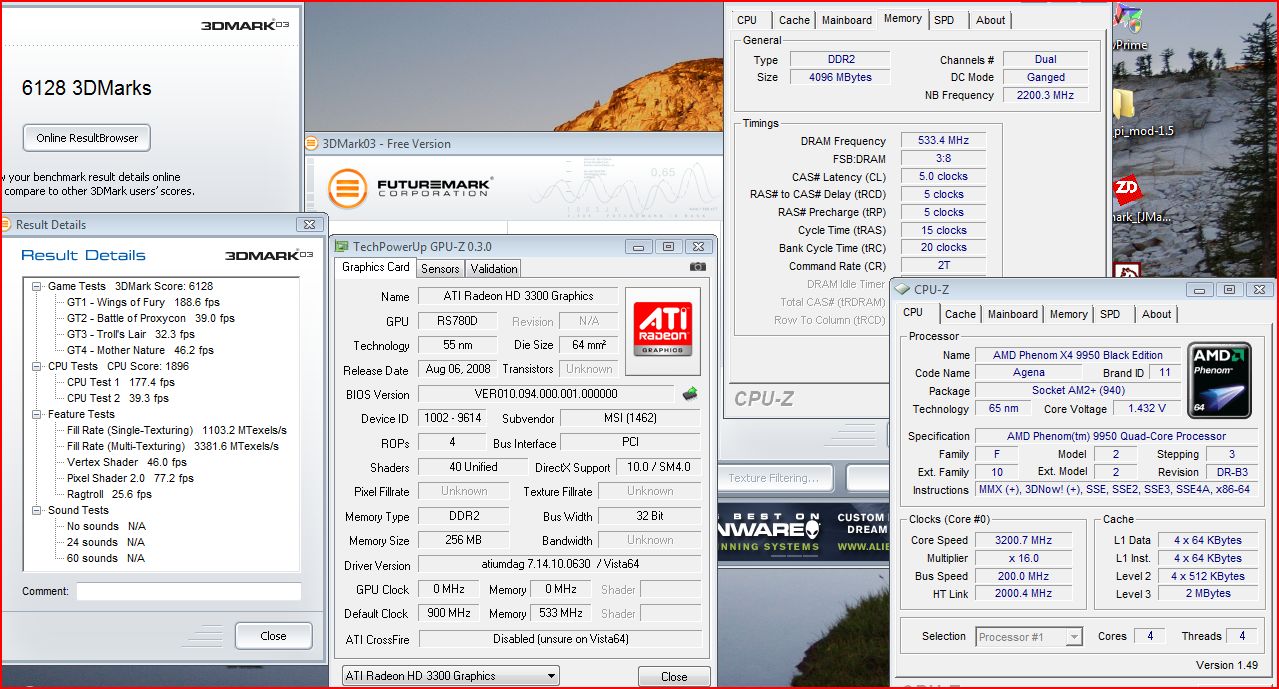Click the CPU-Z title bar icon
The image size is (1279, 689).
click(901, 289)
